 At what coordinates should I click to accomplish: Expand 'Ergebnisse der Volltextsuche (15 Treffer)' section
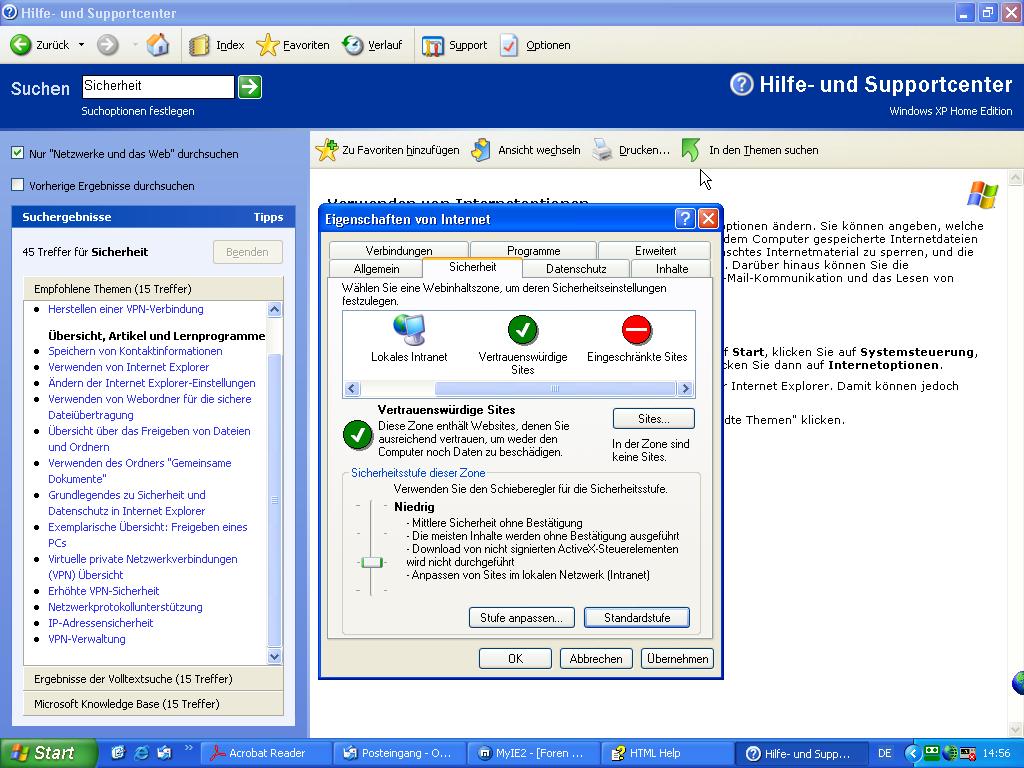pyautogui.click(x=153, y=679)
